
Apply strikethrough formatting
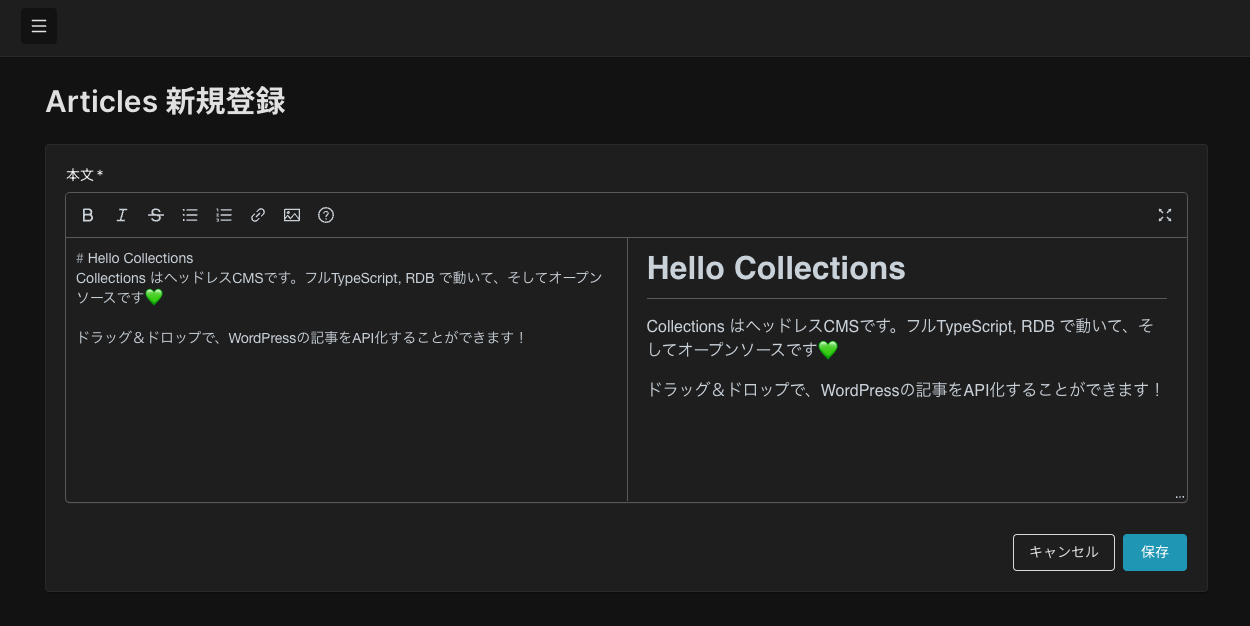[155, 215]
